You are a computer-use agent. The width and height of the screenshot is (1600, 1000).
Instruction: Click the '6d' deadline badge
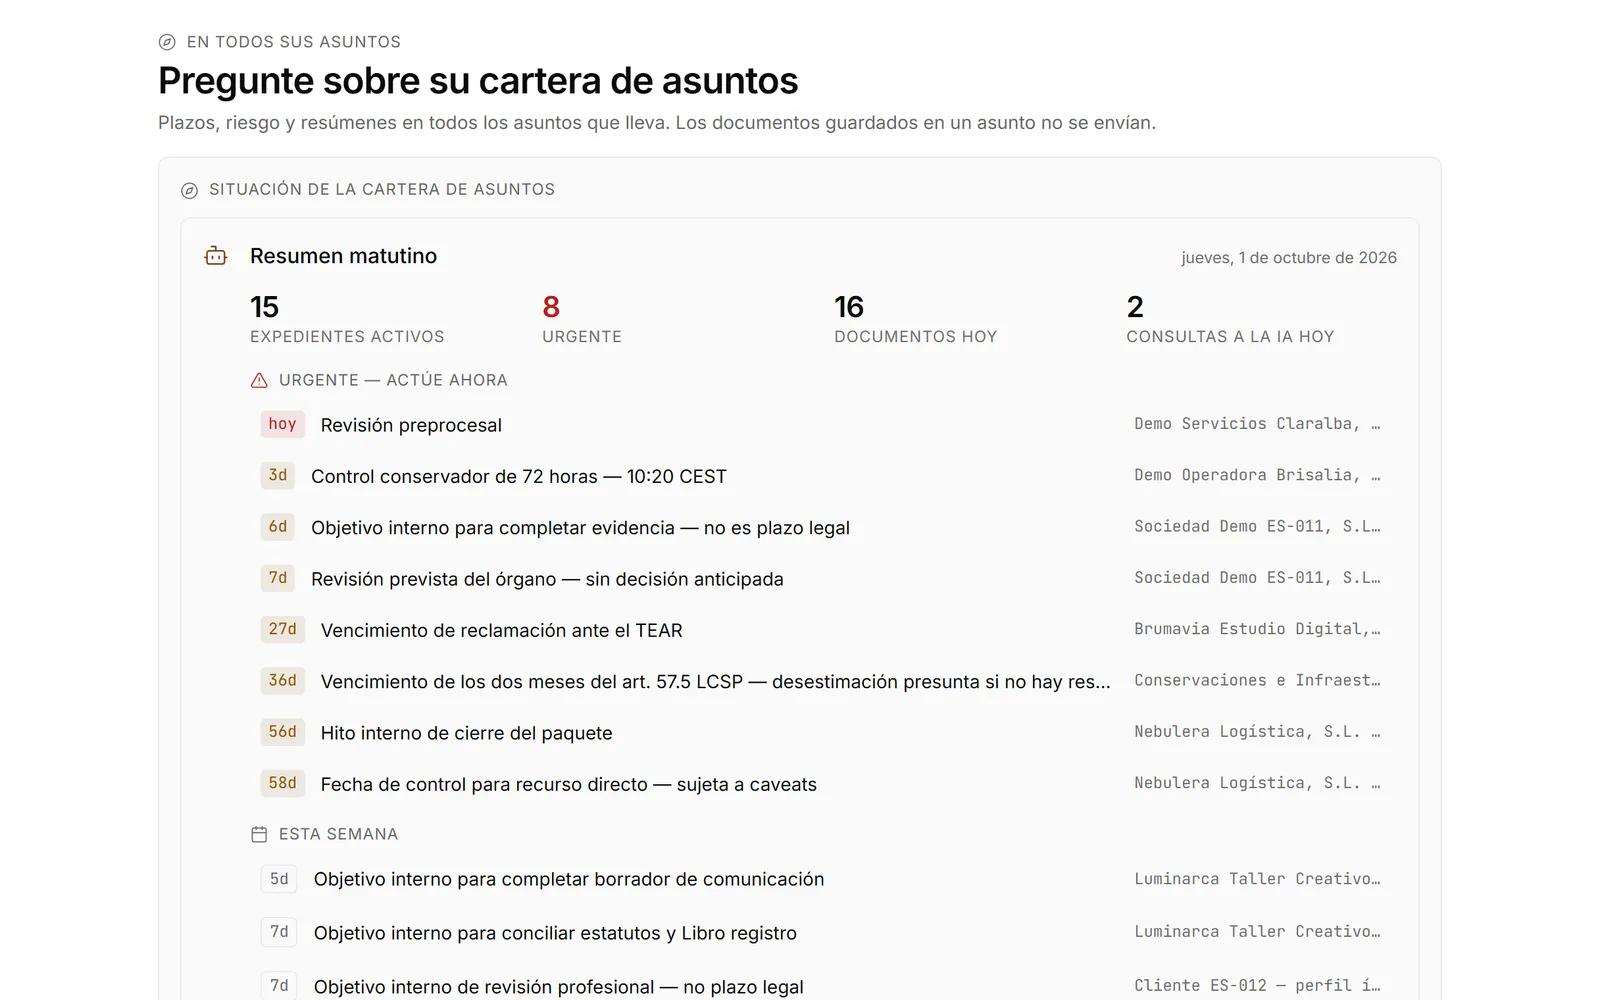coord(278,526)
